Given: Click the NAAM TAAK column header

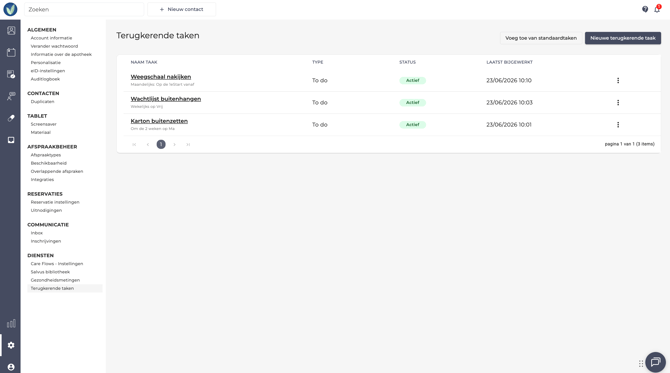Looking at the screenshot, I should [x=144, y=62].
